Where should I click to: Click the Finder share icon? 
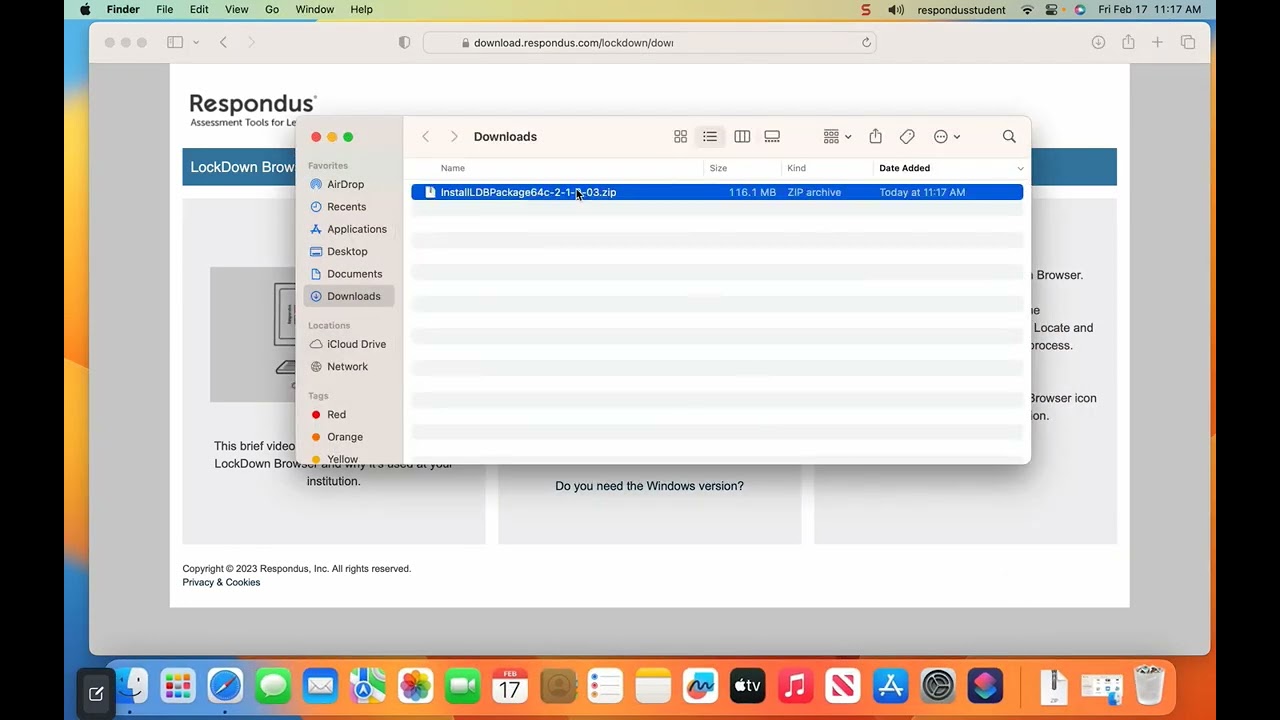coord(875,137)
